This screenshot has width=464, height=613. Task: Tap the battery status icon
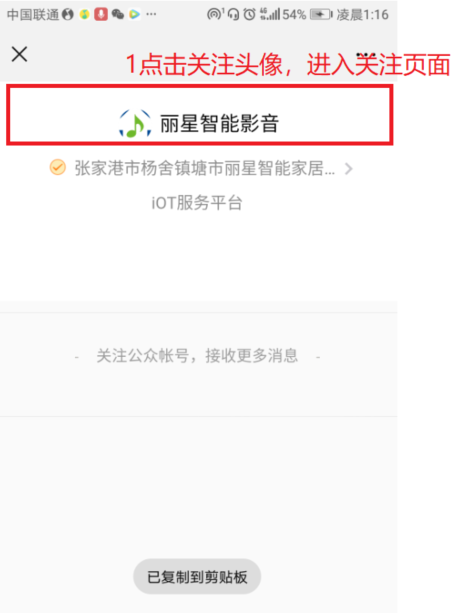pyautogui.click(x=321, y=15)
